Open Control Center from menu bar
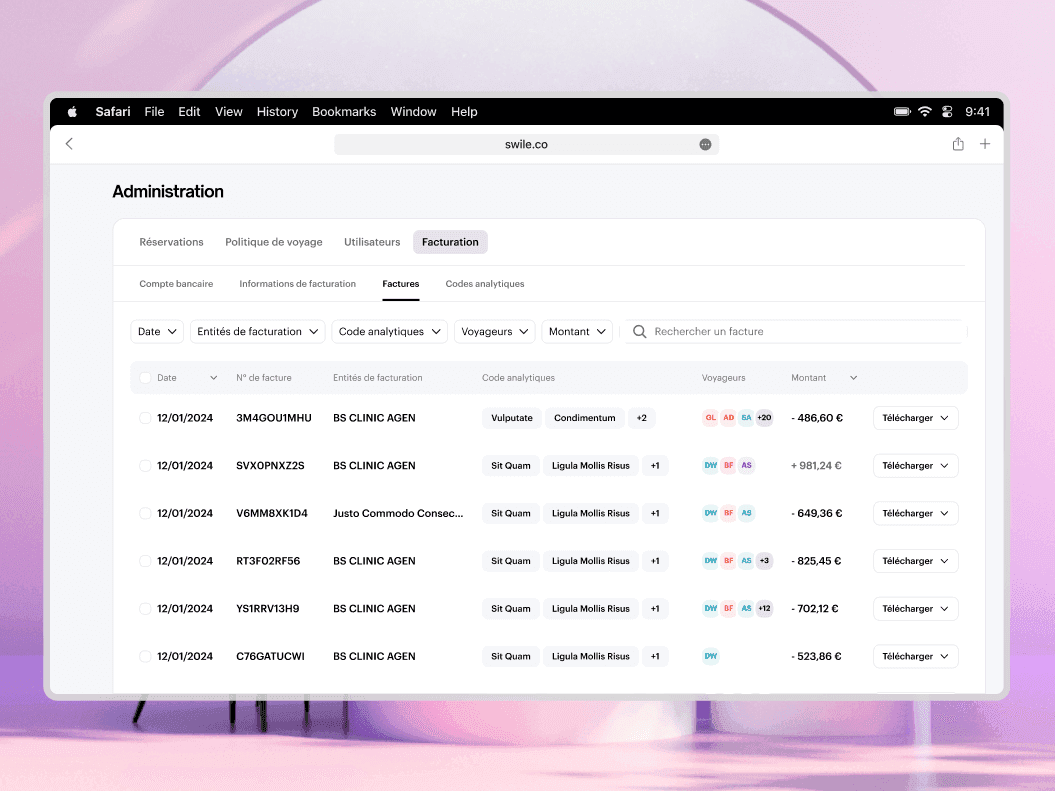This screenshot has width=1055, height=791. point(947,112)
